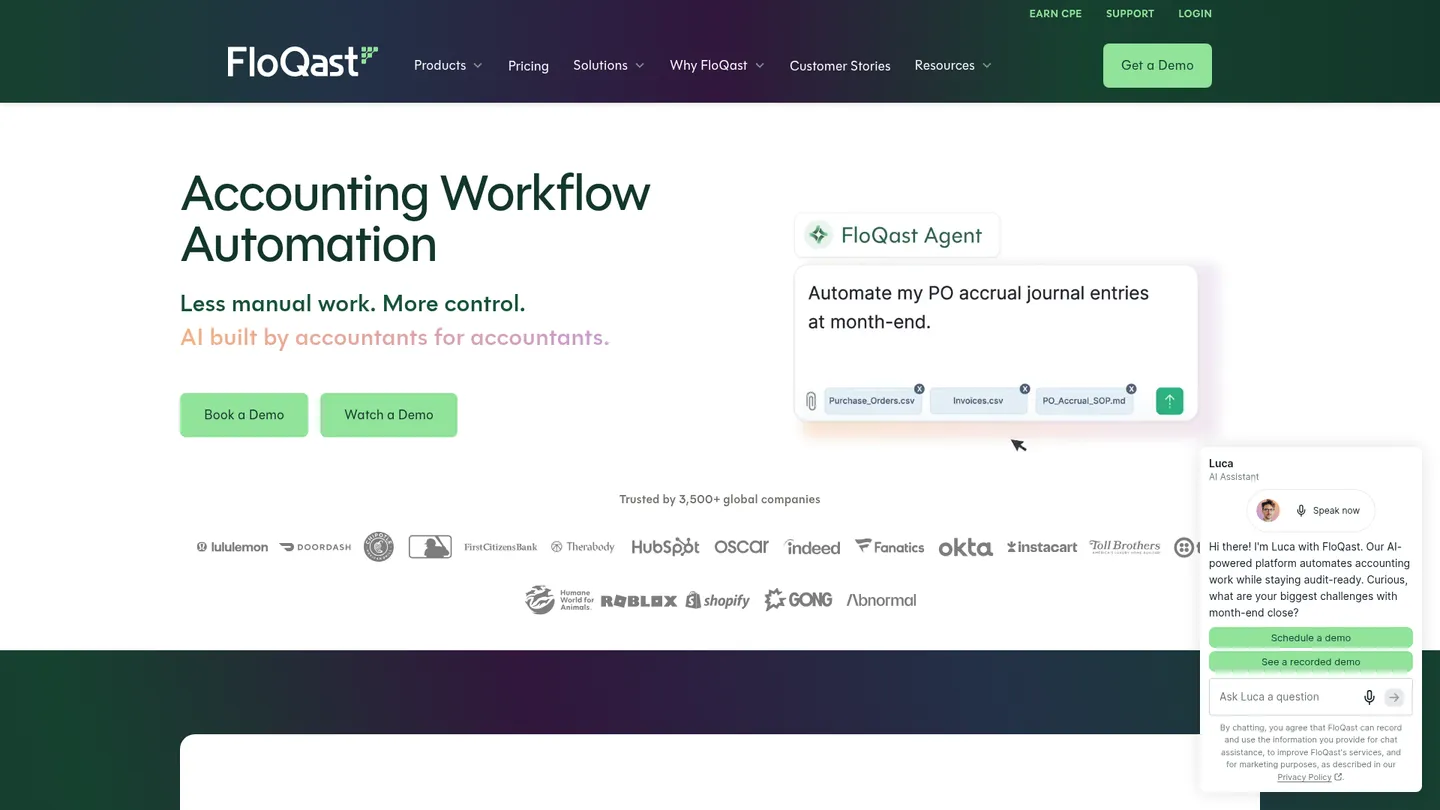Image resolution: width=1440 pixels, height=810 pixels.
Task: Click the paperclip attachment icon
Action: [x=811, y=401]
